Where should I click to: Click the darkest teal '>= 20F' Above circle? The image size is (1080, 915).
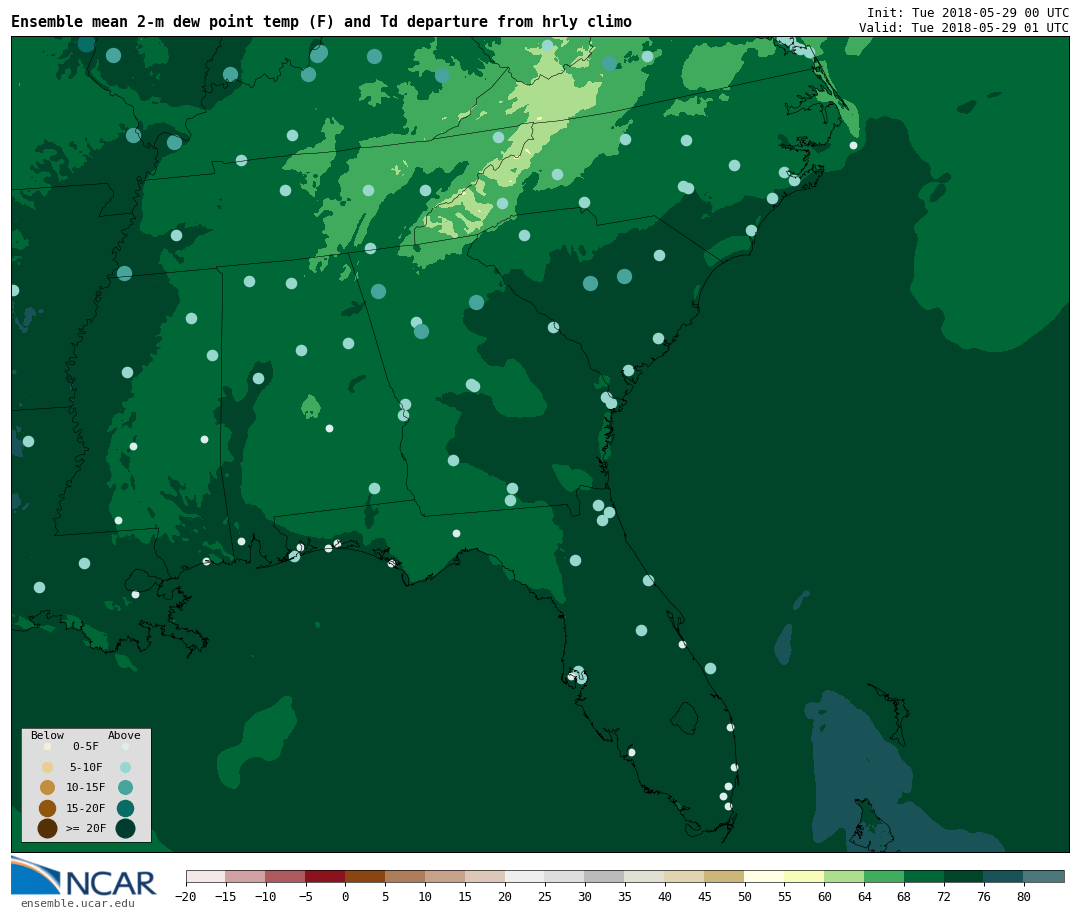pos(125,828)
